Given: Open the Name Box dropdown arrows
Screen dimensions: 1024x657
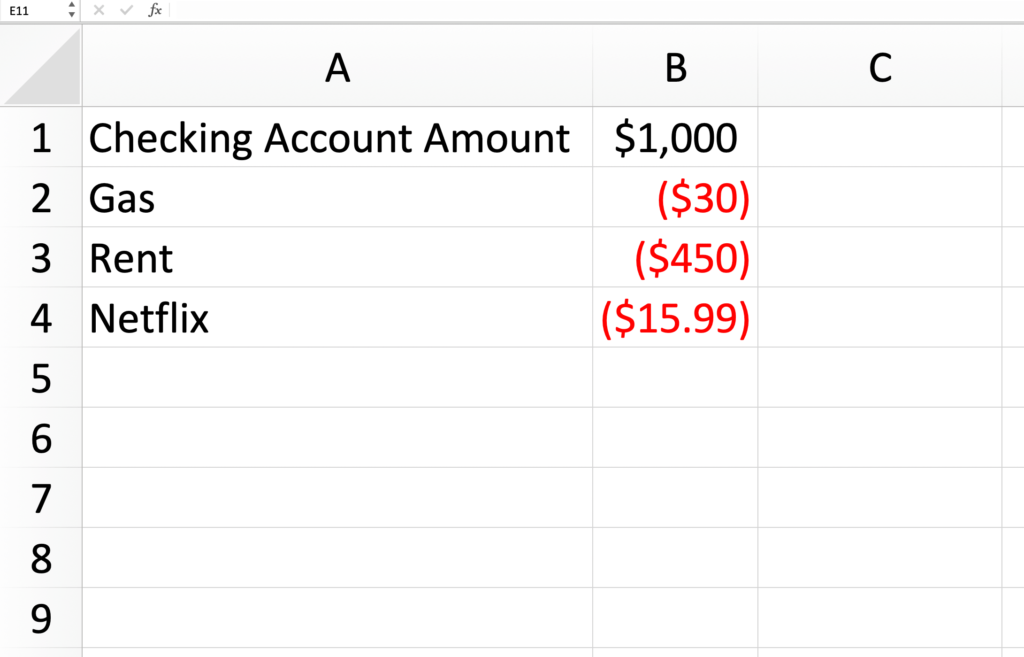Looking at the screenshot, I should point(71,10).
